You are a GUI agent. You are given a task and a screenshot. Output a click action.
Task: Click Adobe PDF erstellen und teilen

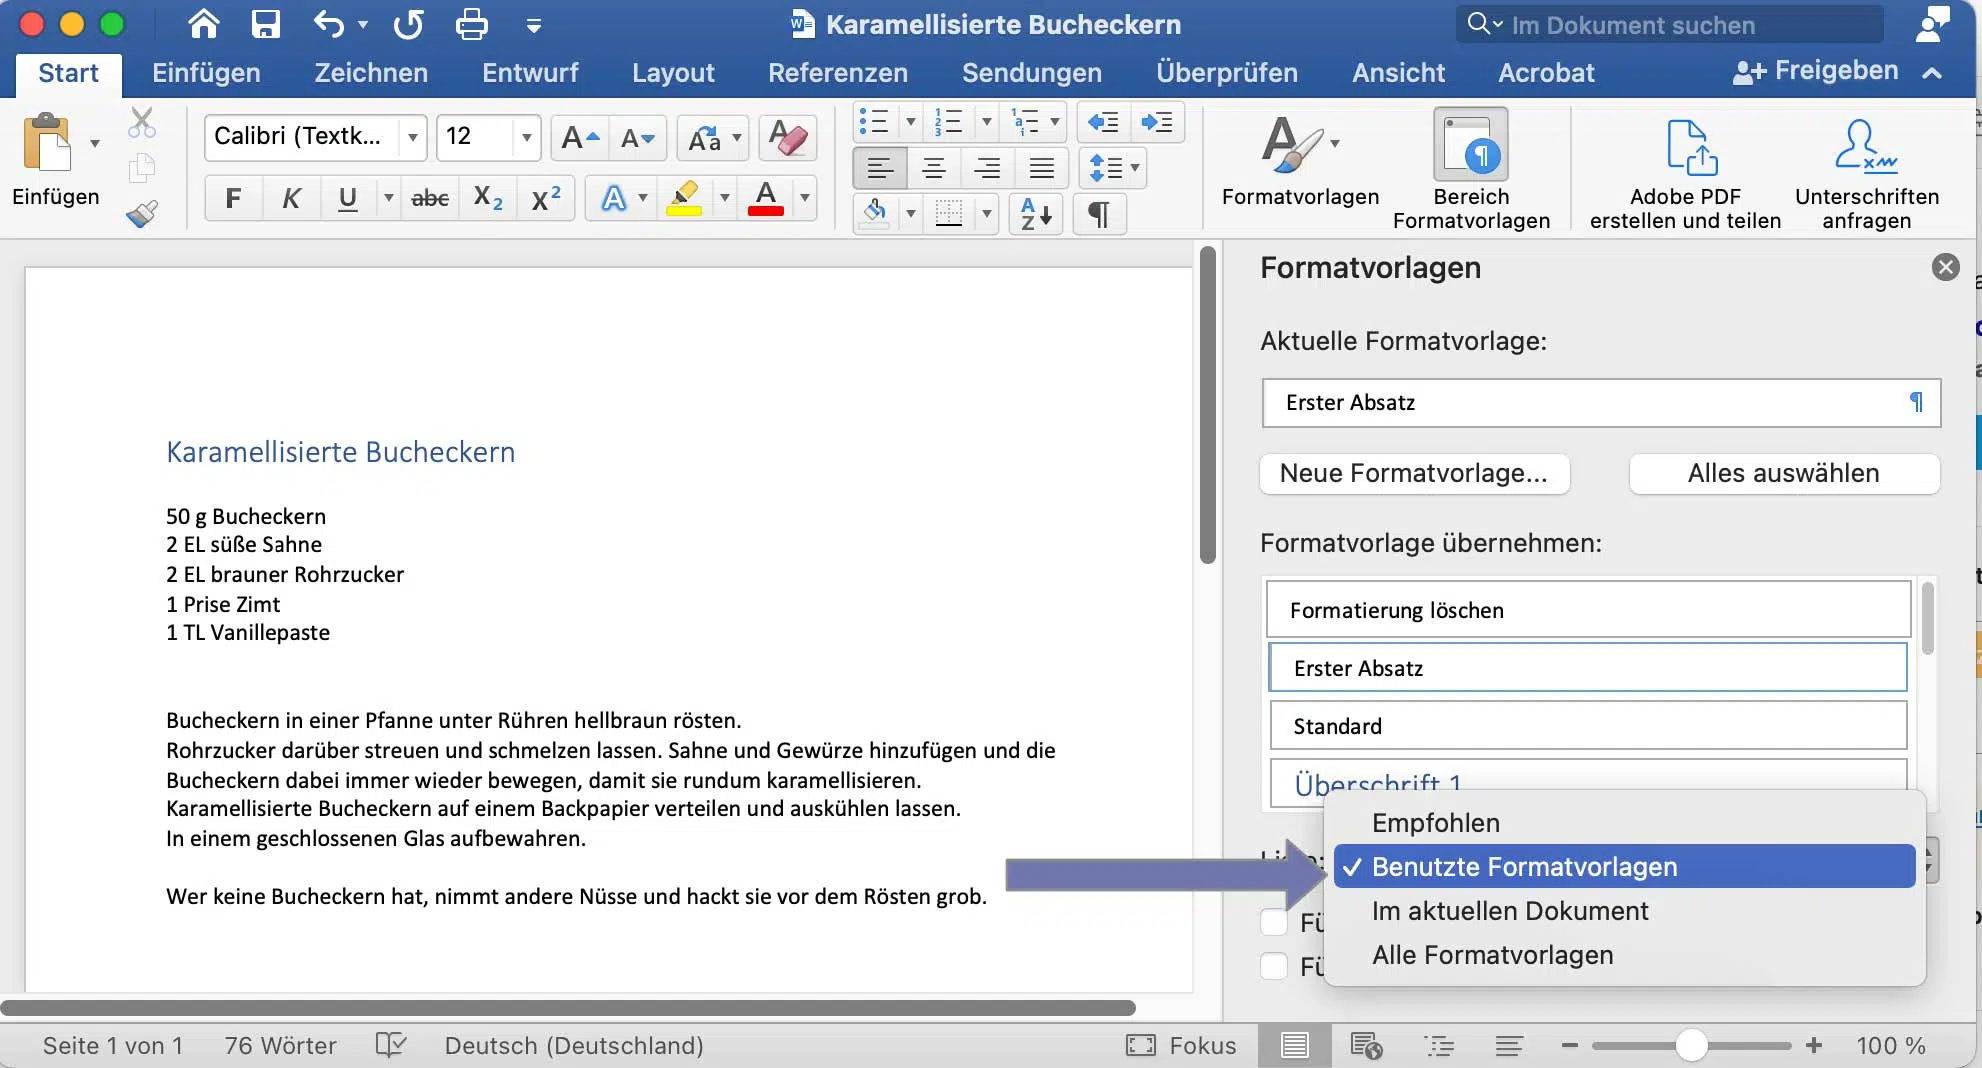click(x=1686, y=173)
